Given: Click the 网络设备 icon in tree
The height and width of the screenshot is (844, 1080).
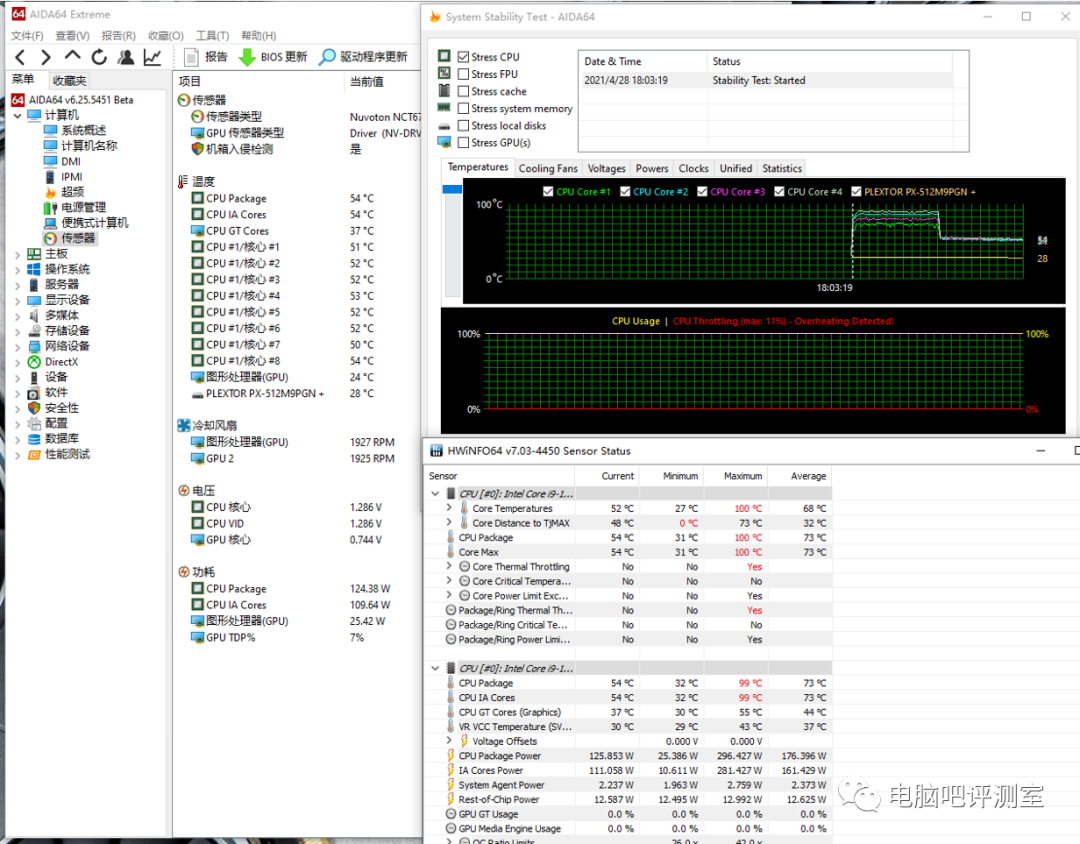Looking at the screenshot, I should 34,347.
